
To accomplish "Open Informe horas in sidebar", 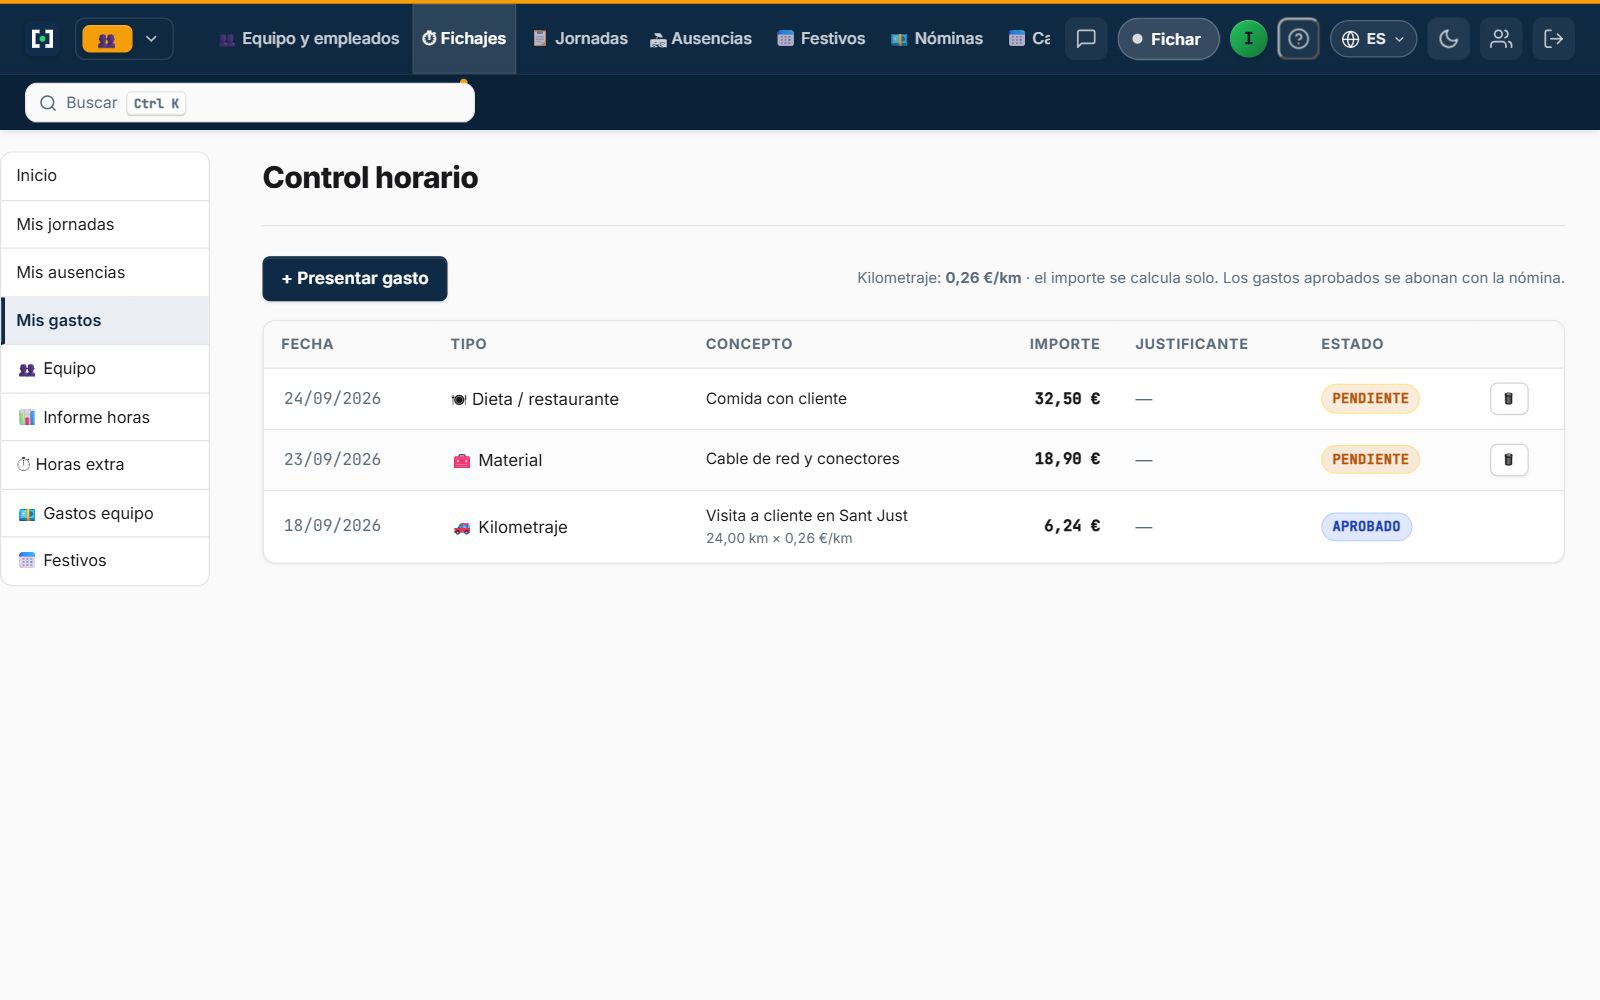I will pyautogui.click(x=105, y=417).
